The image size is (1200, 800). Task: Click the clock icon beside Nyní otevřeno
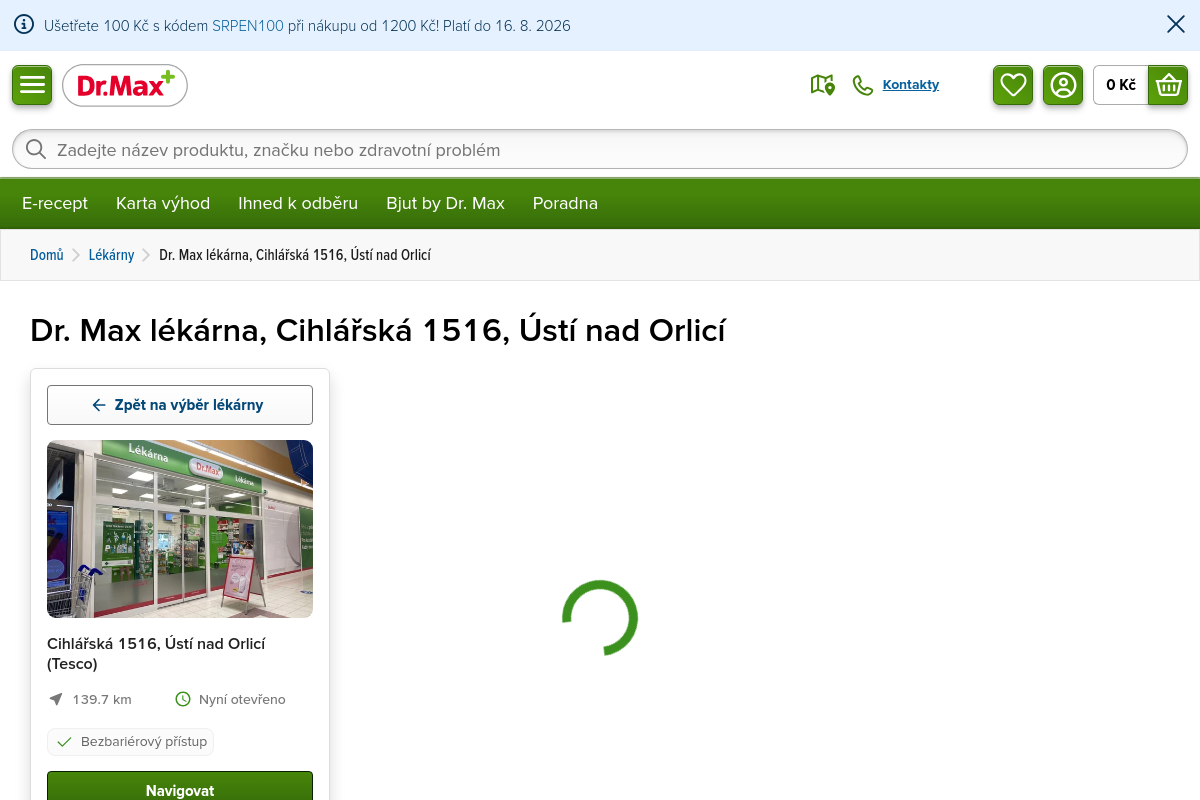click(x=183, y=699)
